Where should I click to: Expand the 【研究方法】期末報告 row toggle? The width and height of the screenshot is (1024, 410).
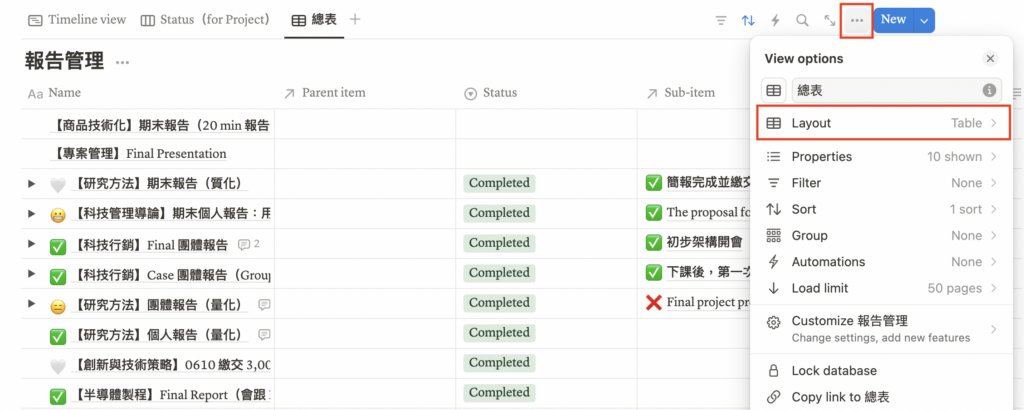(x=31, y=184)
